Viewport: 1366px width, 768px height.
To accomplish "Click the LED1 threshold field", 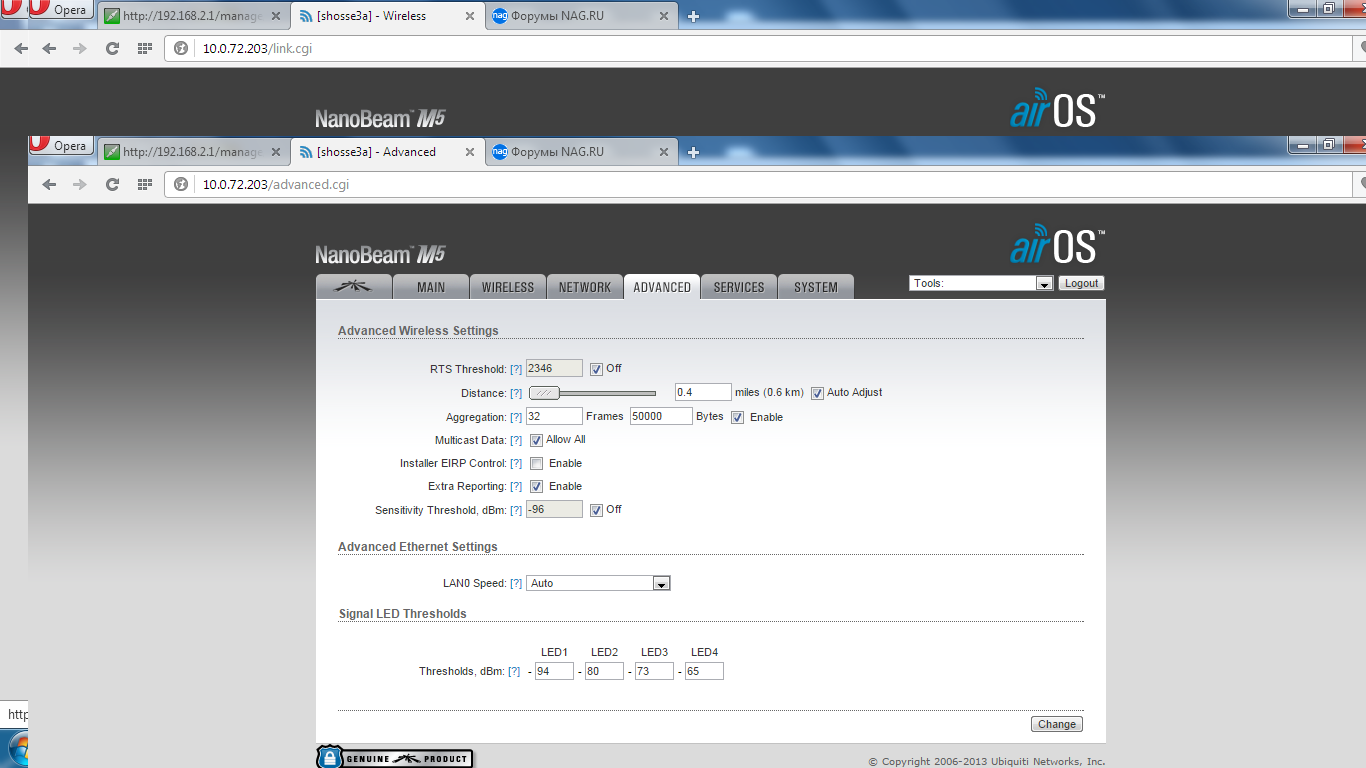I will (x=554, y=671).
